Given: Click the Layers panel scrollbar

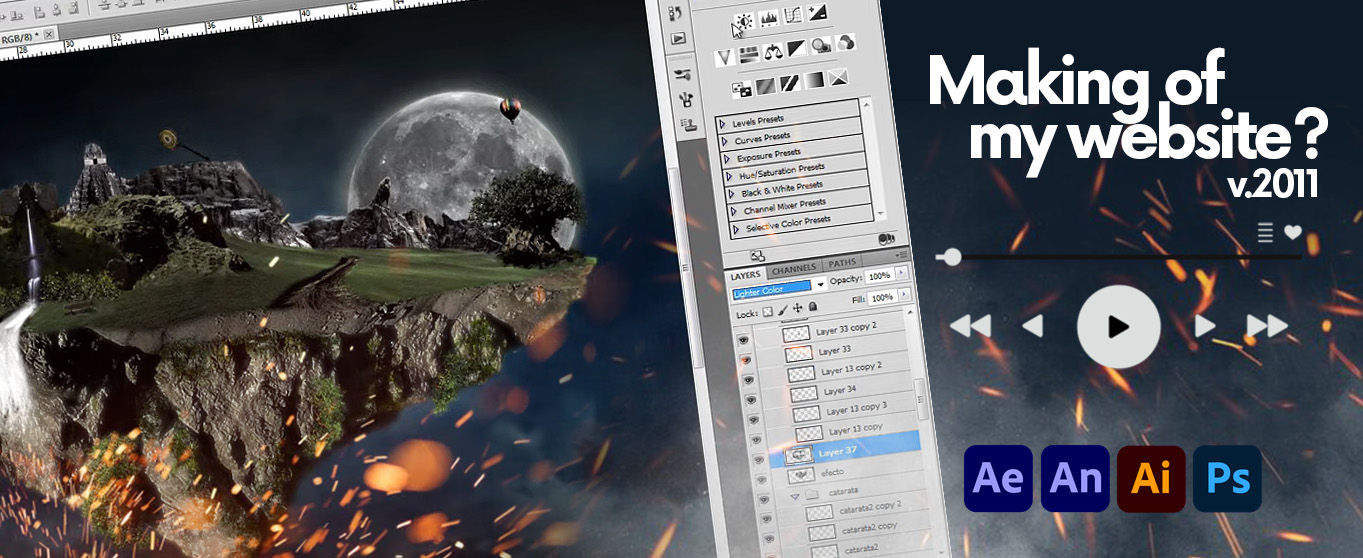Looking at the screenshot, I should coord(921,399).
